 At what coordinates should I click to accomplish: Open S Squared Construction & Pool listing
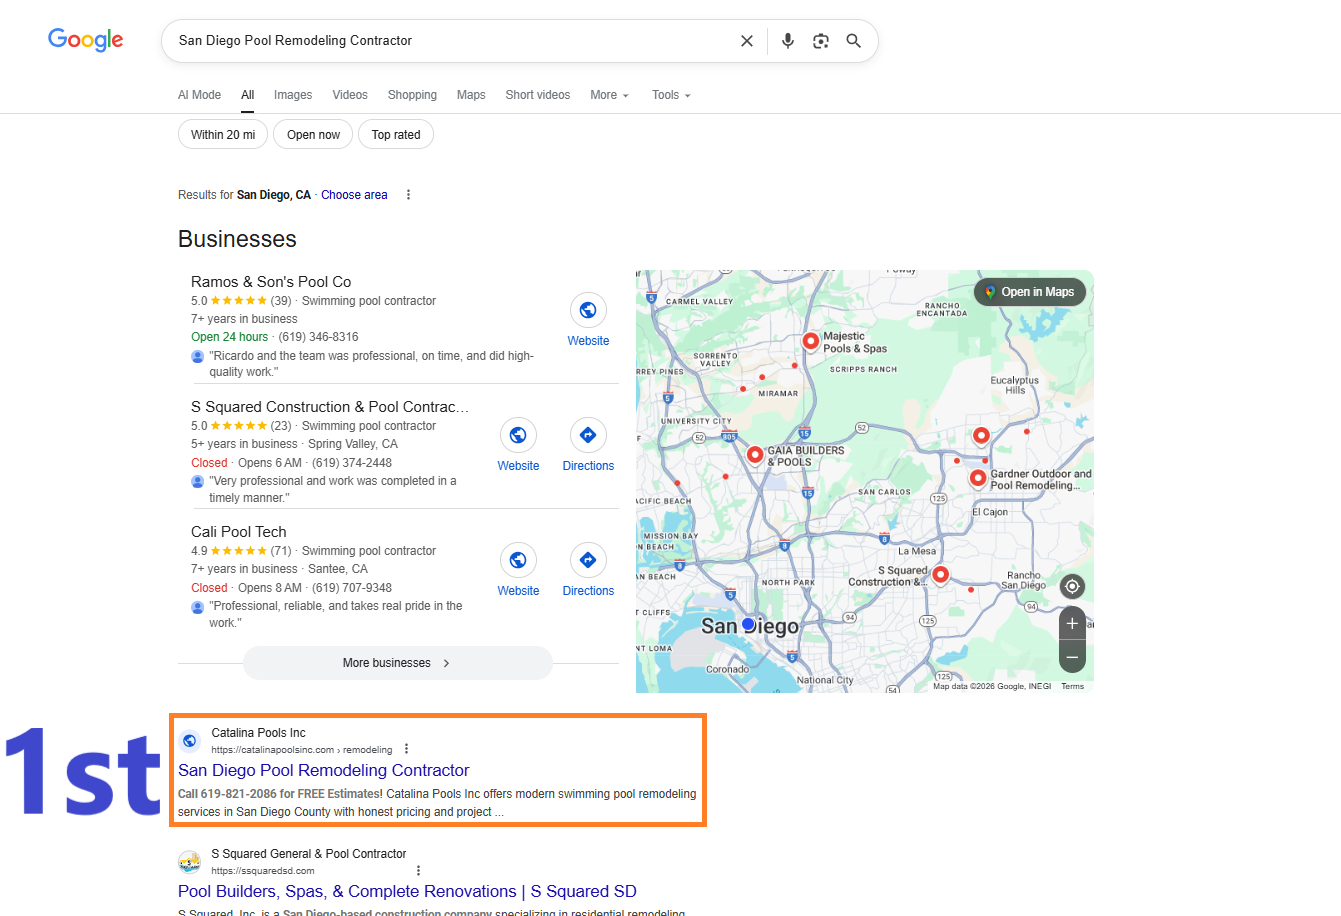tap(330, 407)
